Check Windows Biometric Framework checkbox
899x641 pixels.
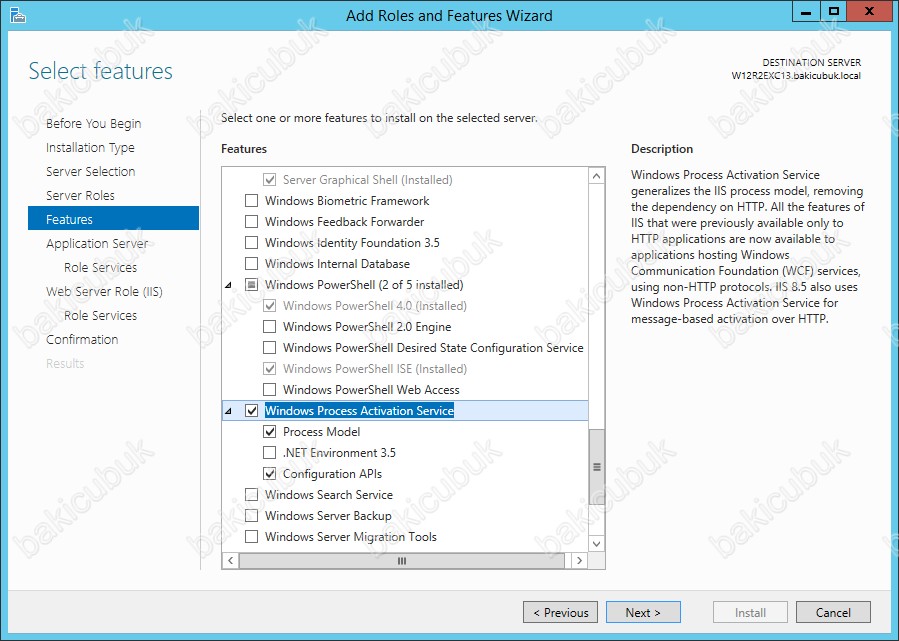coord(251,201)
